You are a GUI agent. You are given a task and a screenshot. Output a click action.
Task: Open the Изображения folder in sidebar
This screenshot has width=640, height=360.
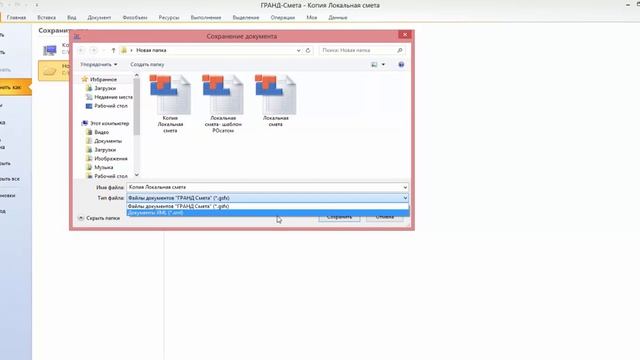(x=107, y=158)
